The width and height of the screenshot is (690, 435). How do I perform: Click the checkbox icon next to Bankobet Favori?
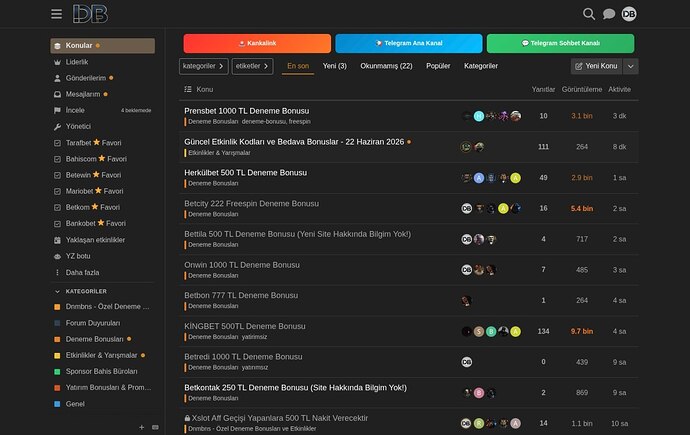(x=57, y=224)
